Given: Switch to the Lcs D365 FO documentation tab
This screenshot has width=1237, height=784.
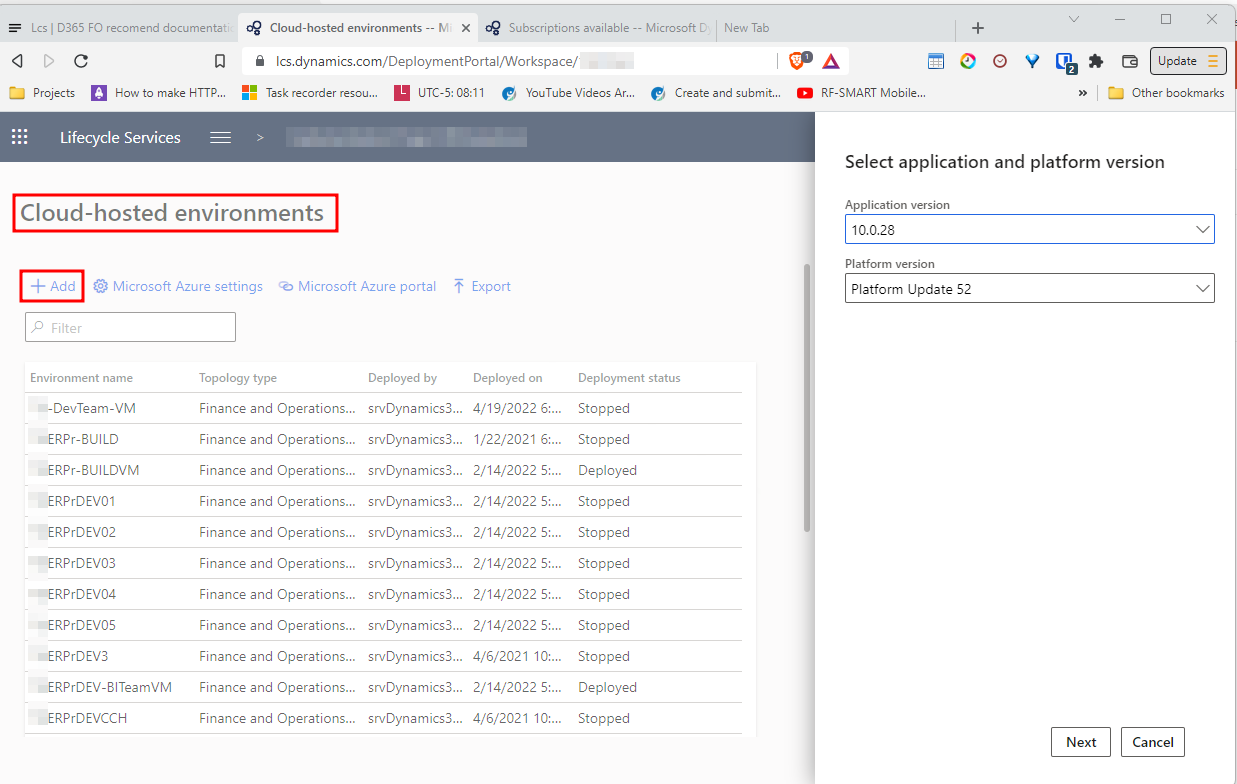Looking at the screenshot, I should coord(120,28).
